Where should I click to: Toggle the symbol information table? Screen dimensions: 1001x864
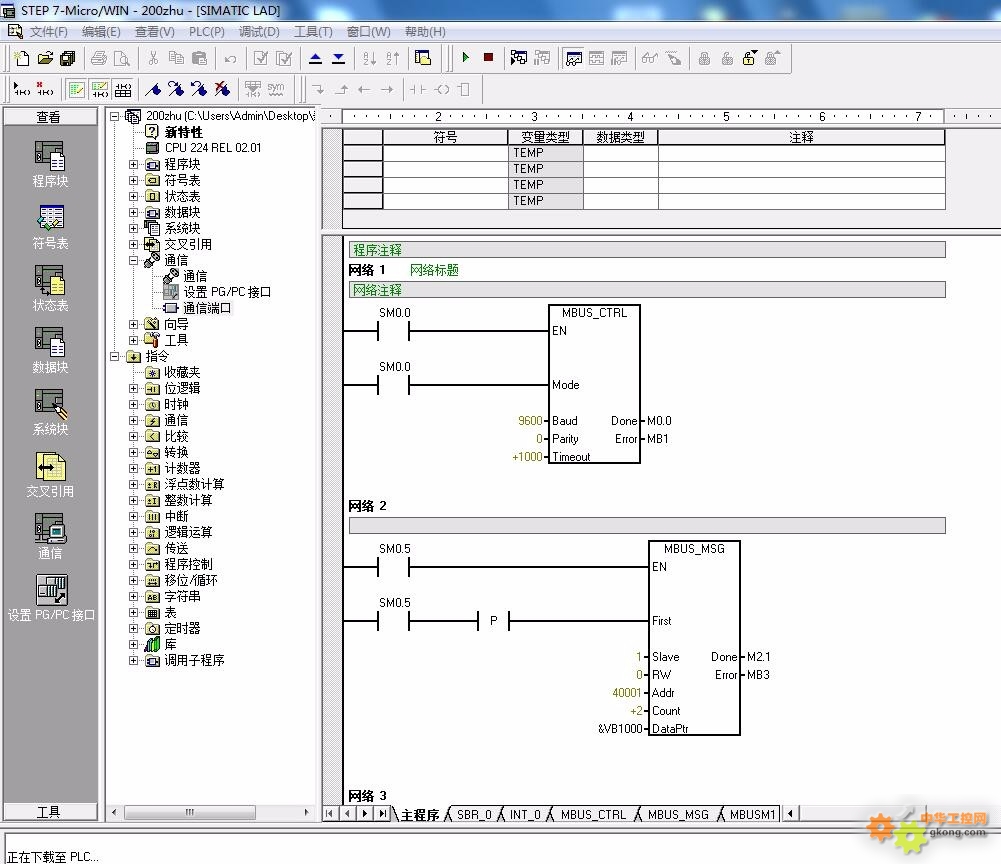pyautogui.click(x=123, y=89)
